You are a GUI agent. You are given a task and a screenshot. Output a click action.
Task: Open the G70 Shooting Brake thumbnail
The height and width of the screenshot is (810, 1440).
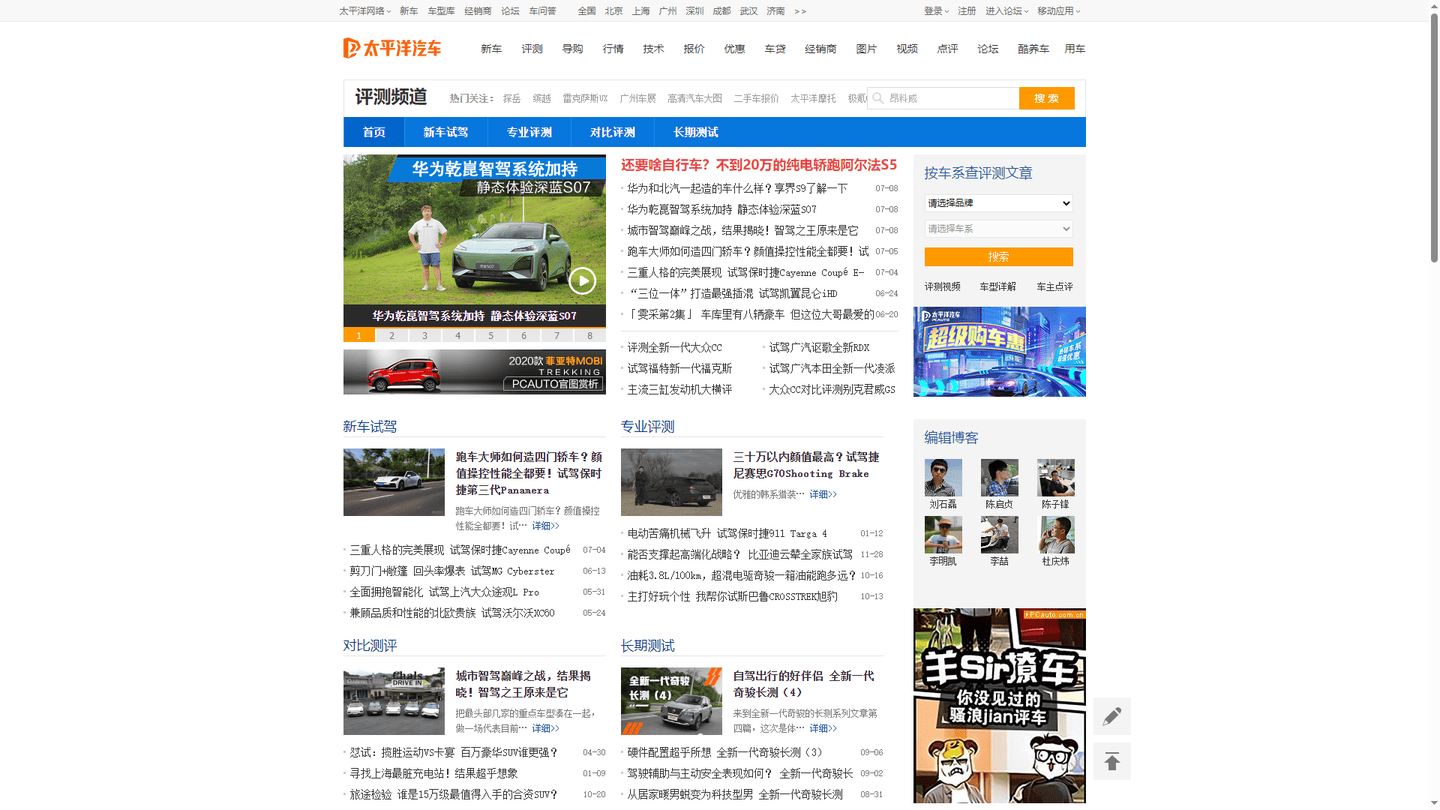point(671,482)
